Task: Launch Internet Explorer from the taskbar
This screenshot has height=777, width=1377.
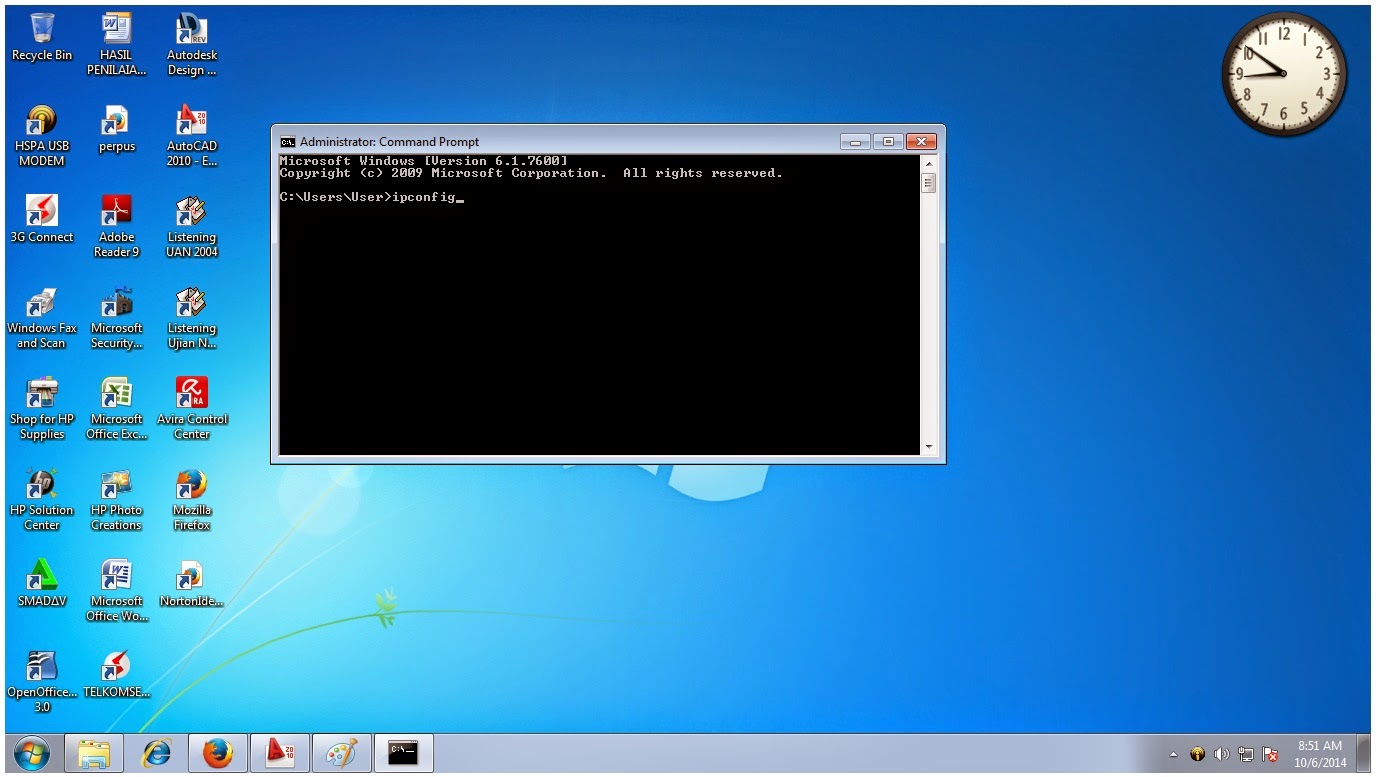Action: pos(156,753)
